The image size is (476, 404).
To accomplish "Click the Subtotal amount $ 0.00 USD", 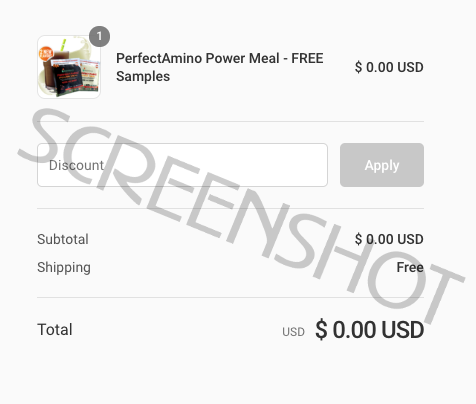I will 389,239.
